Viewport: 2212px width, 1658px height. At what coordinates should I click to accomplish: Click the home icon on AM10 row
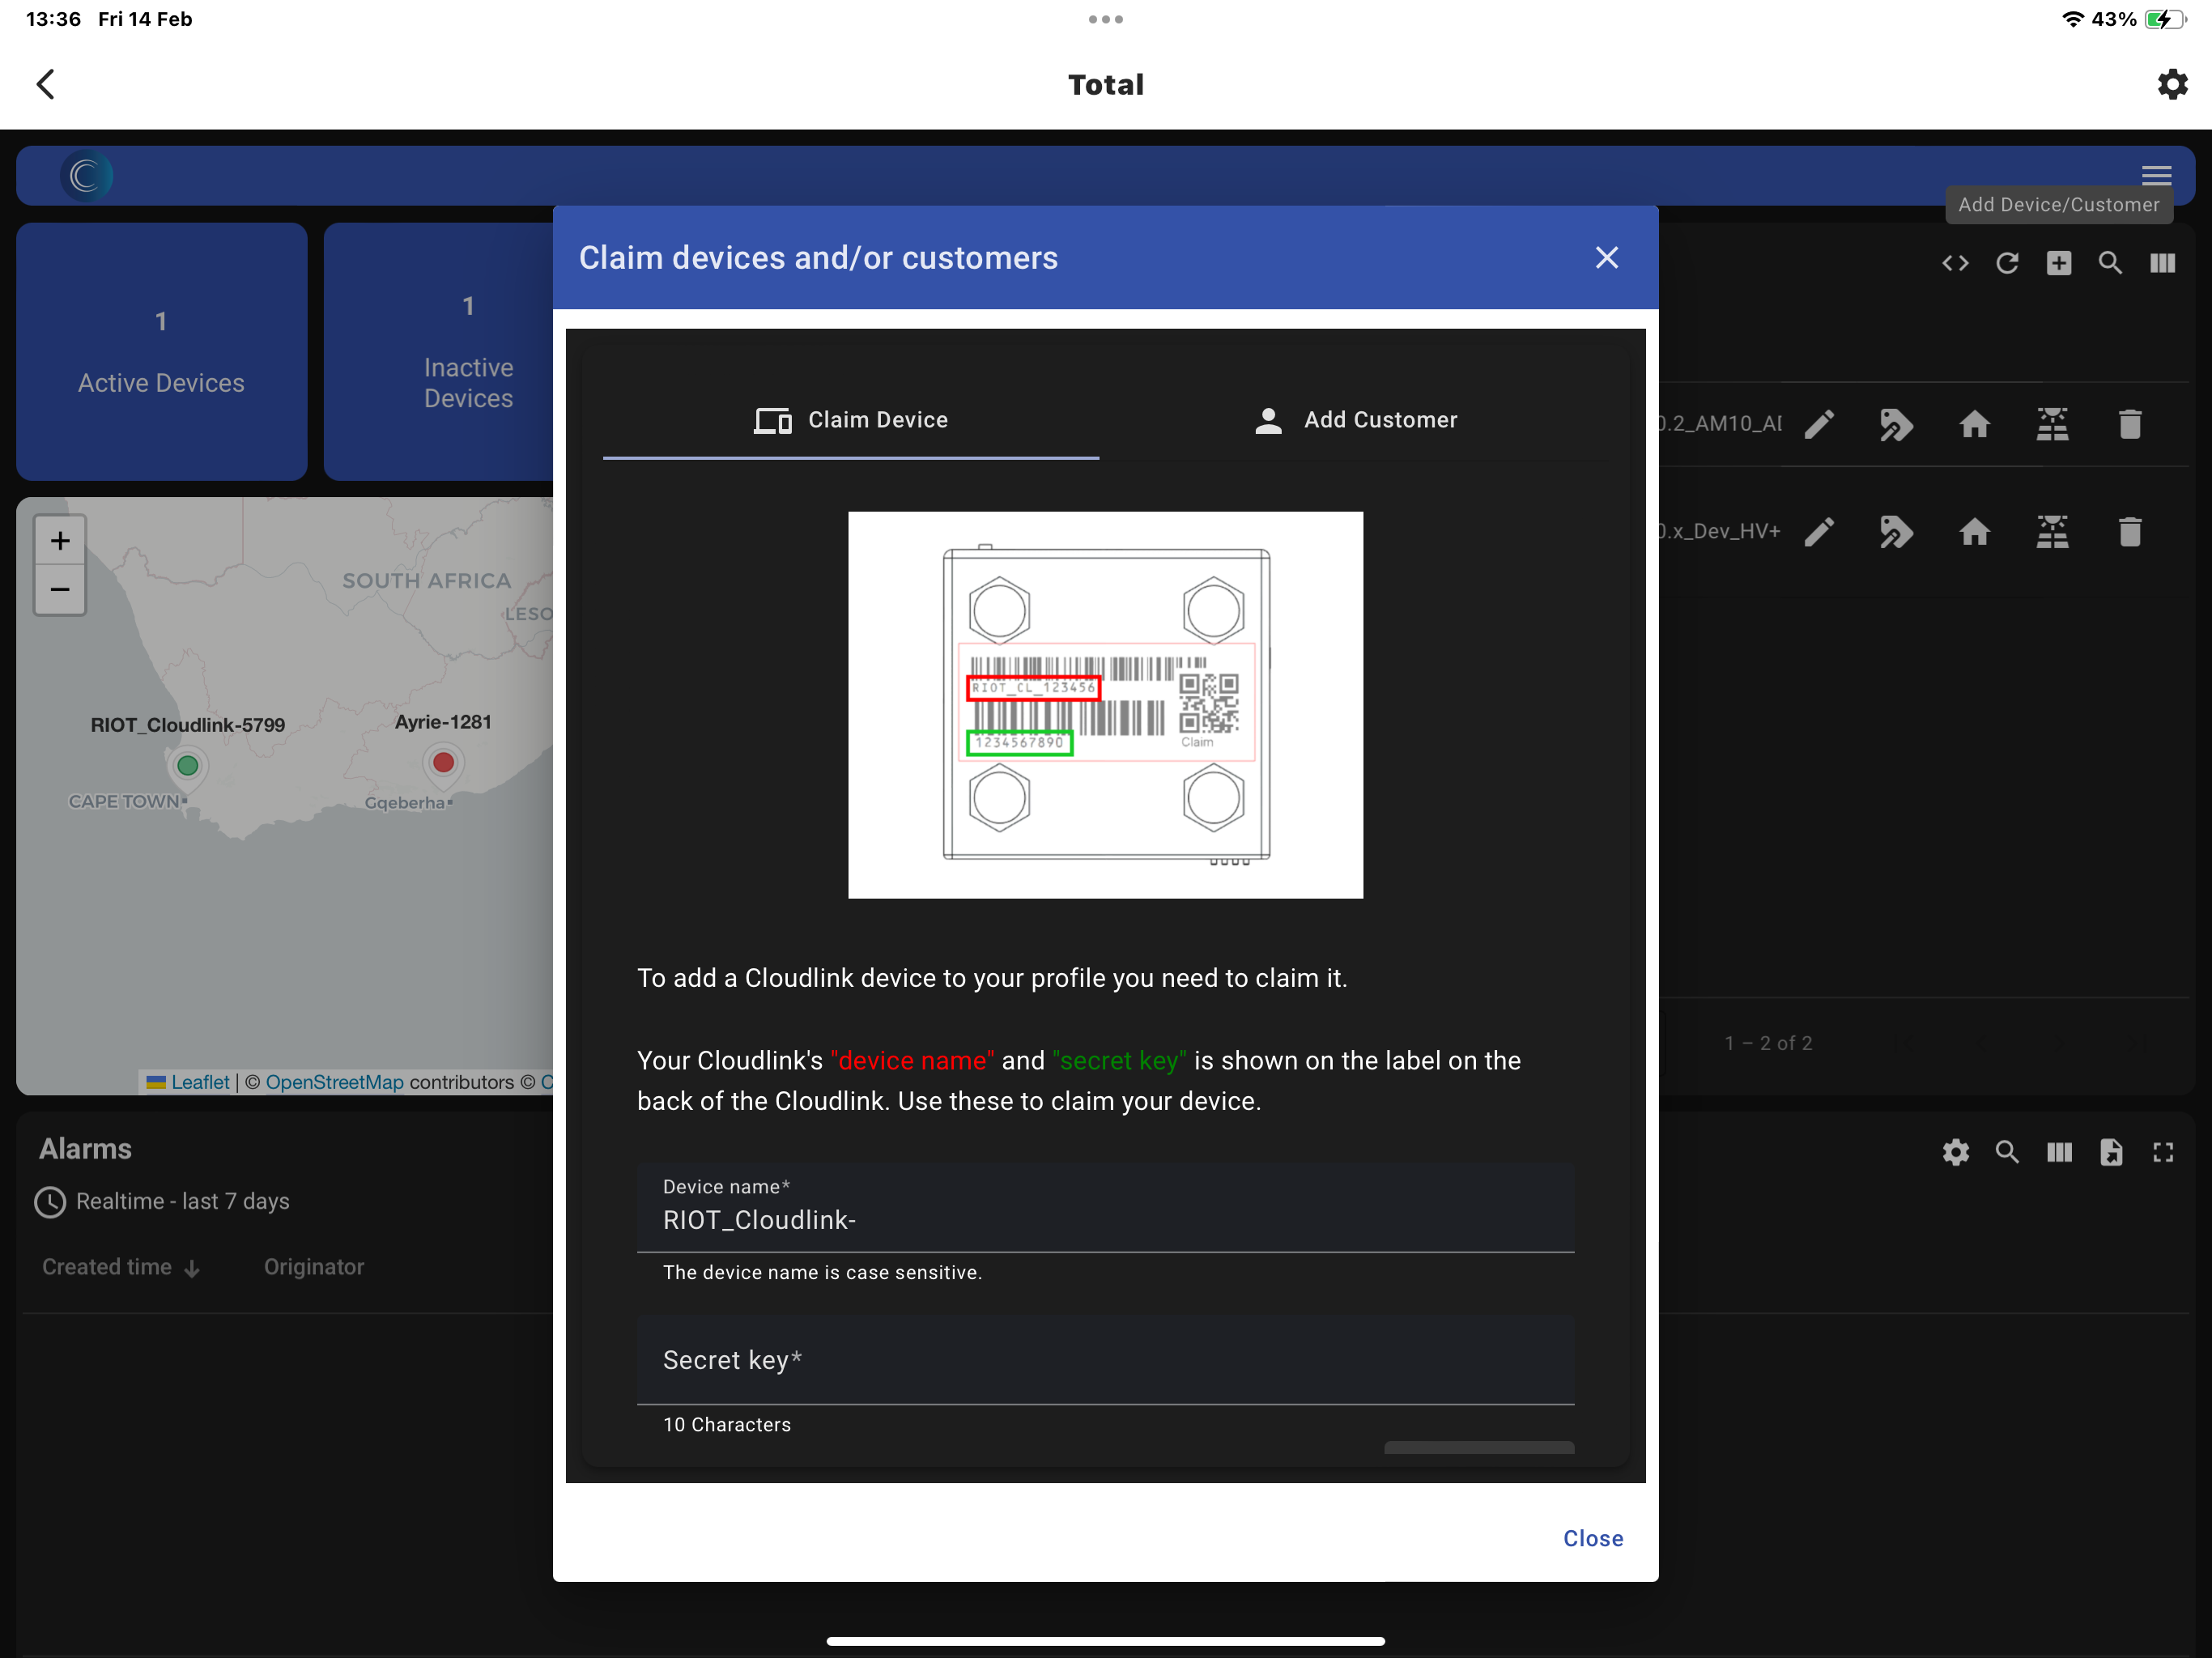coord(1974,424)
